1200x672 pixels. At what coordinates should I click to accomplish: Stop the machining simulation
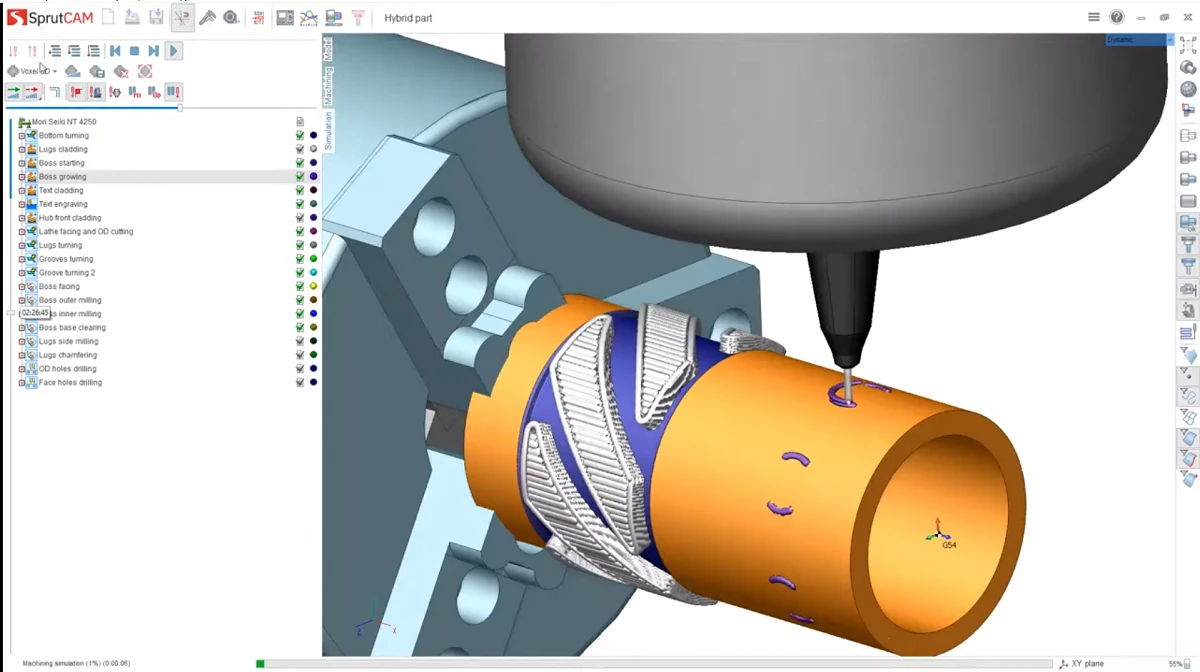(134, 51)
